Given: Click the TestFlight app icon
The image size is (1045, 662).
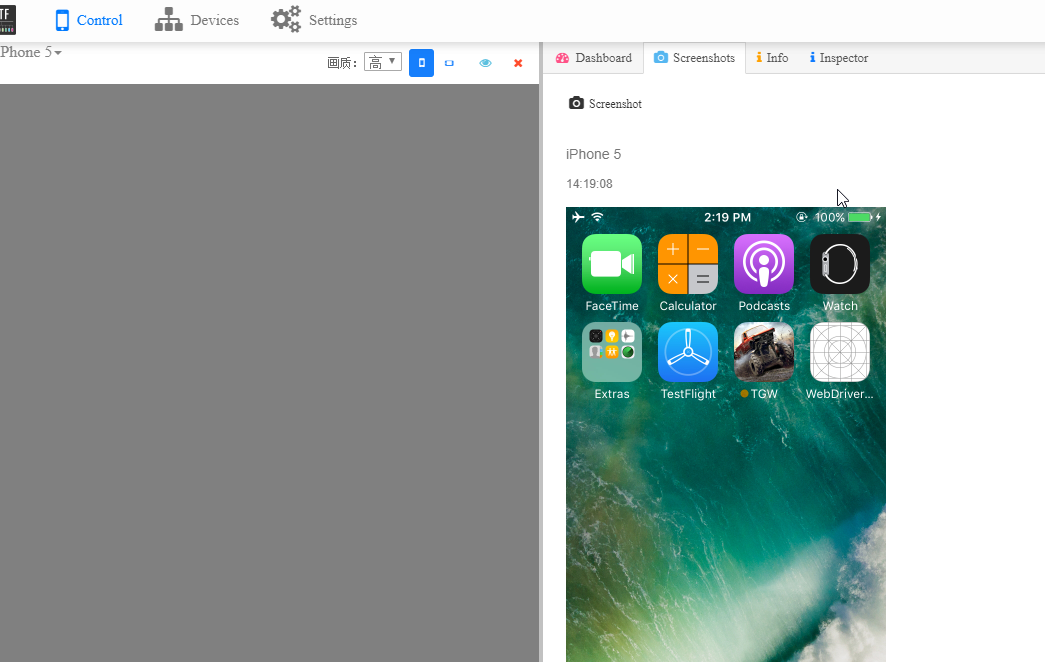Looking at the screenshot, I should 688,352.
